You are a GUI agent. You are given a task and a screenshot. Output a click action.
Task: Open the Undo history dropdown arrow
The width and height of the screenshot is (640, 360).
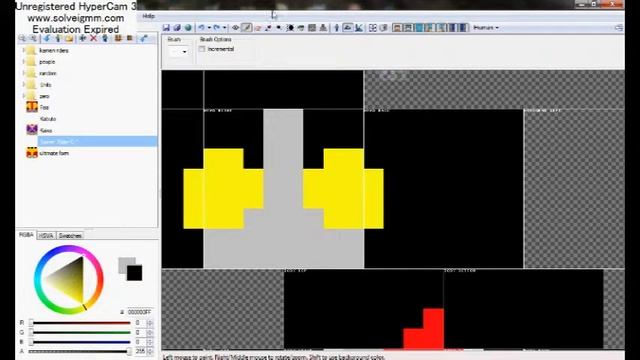209,28
